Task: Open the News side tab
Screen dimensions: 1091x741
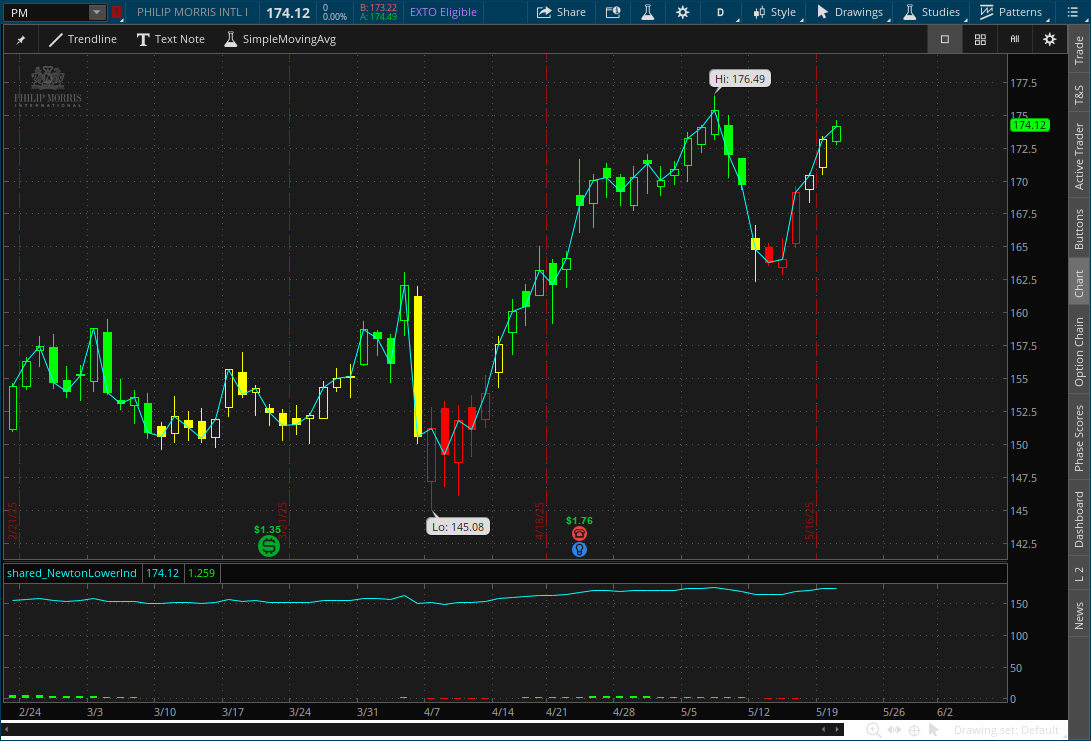Action: (1079, 616)
